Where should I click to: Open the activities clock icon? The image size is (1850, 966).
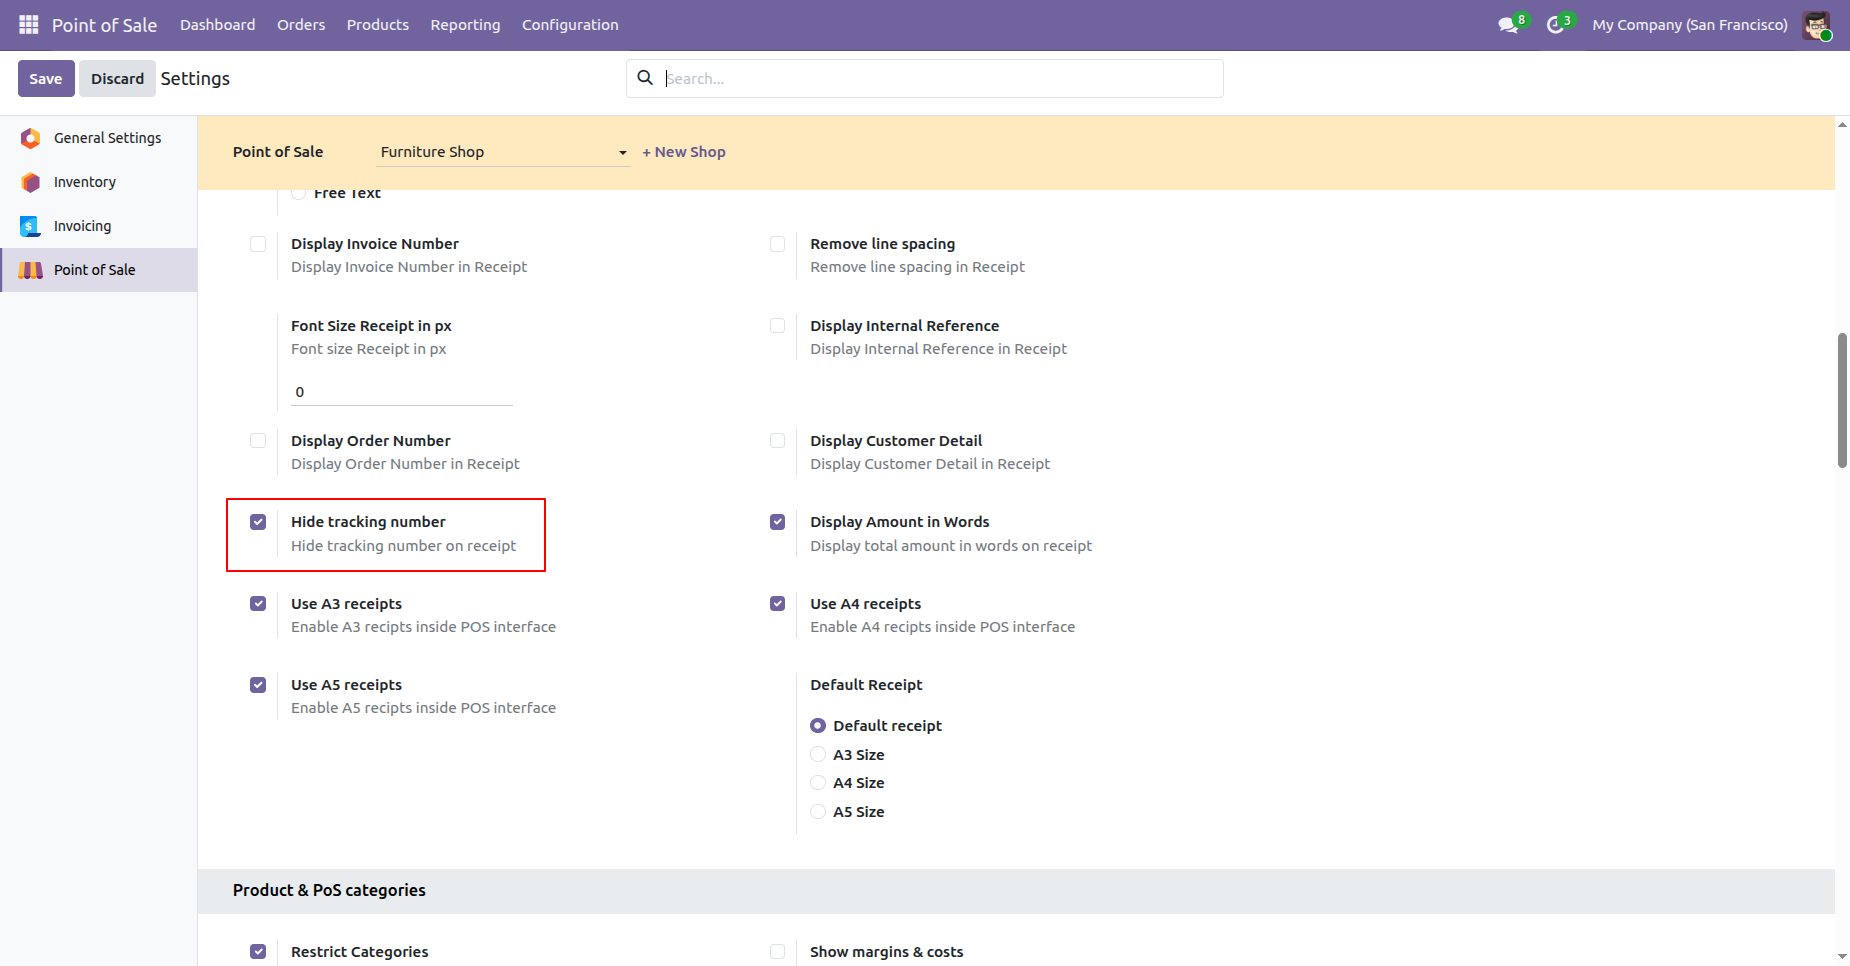[1555, 25]
